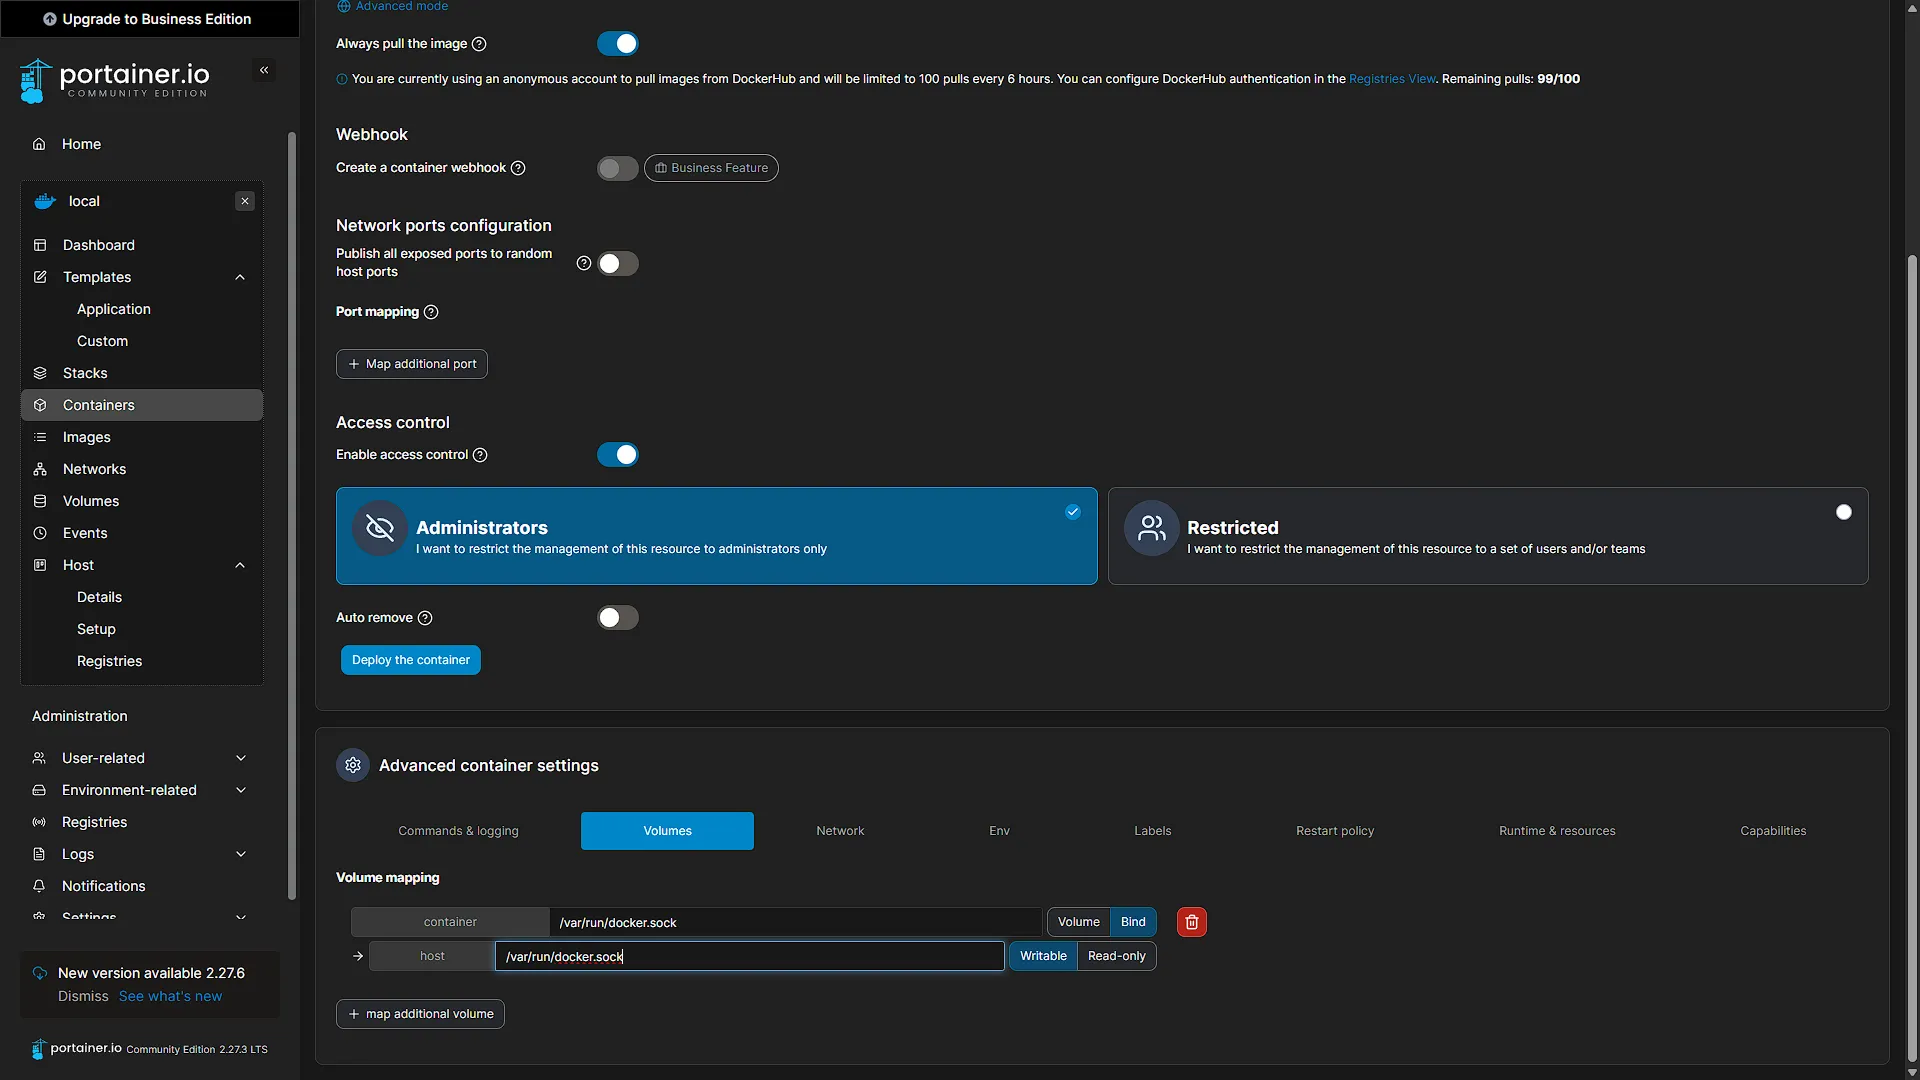The image size is (1920, 1080).
Task: Open Containers via its sidebar cube icon
Action: pyautogui.click(x=40, y=405)
